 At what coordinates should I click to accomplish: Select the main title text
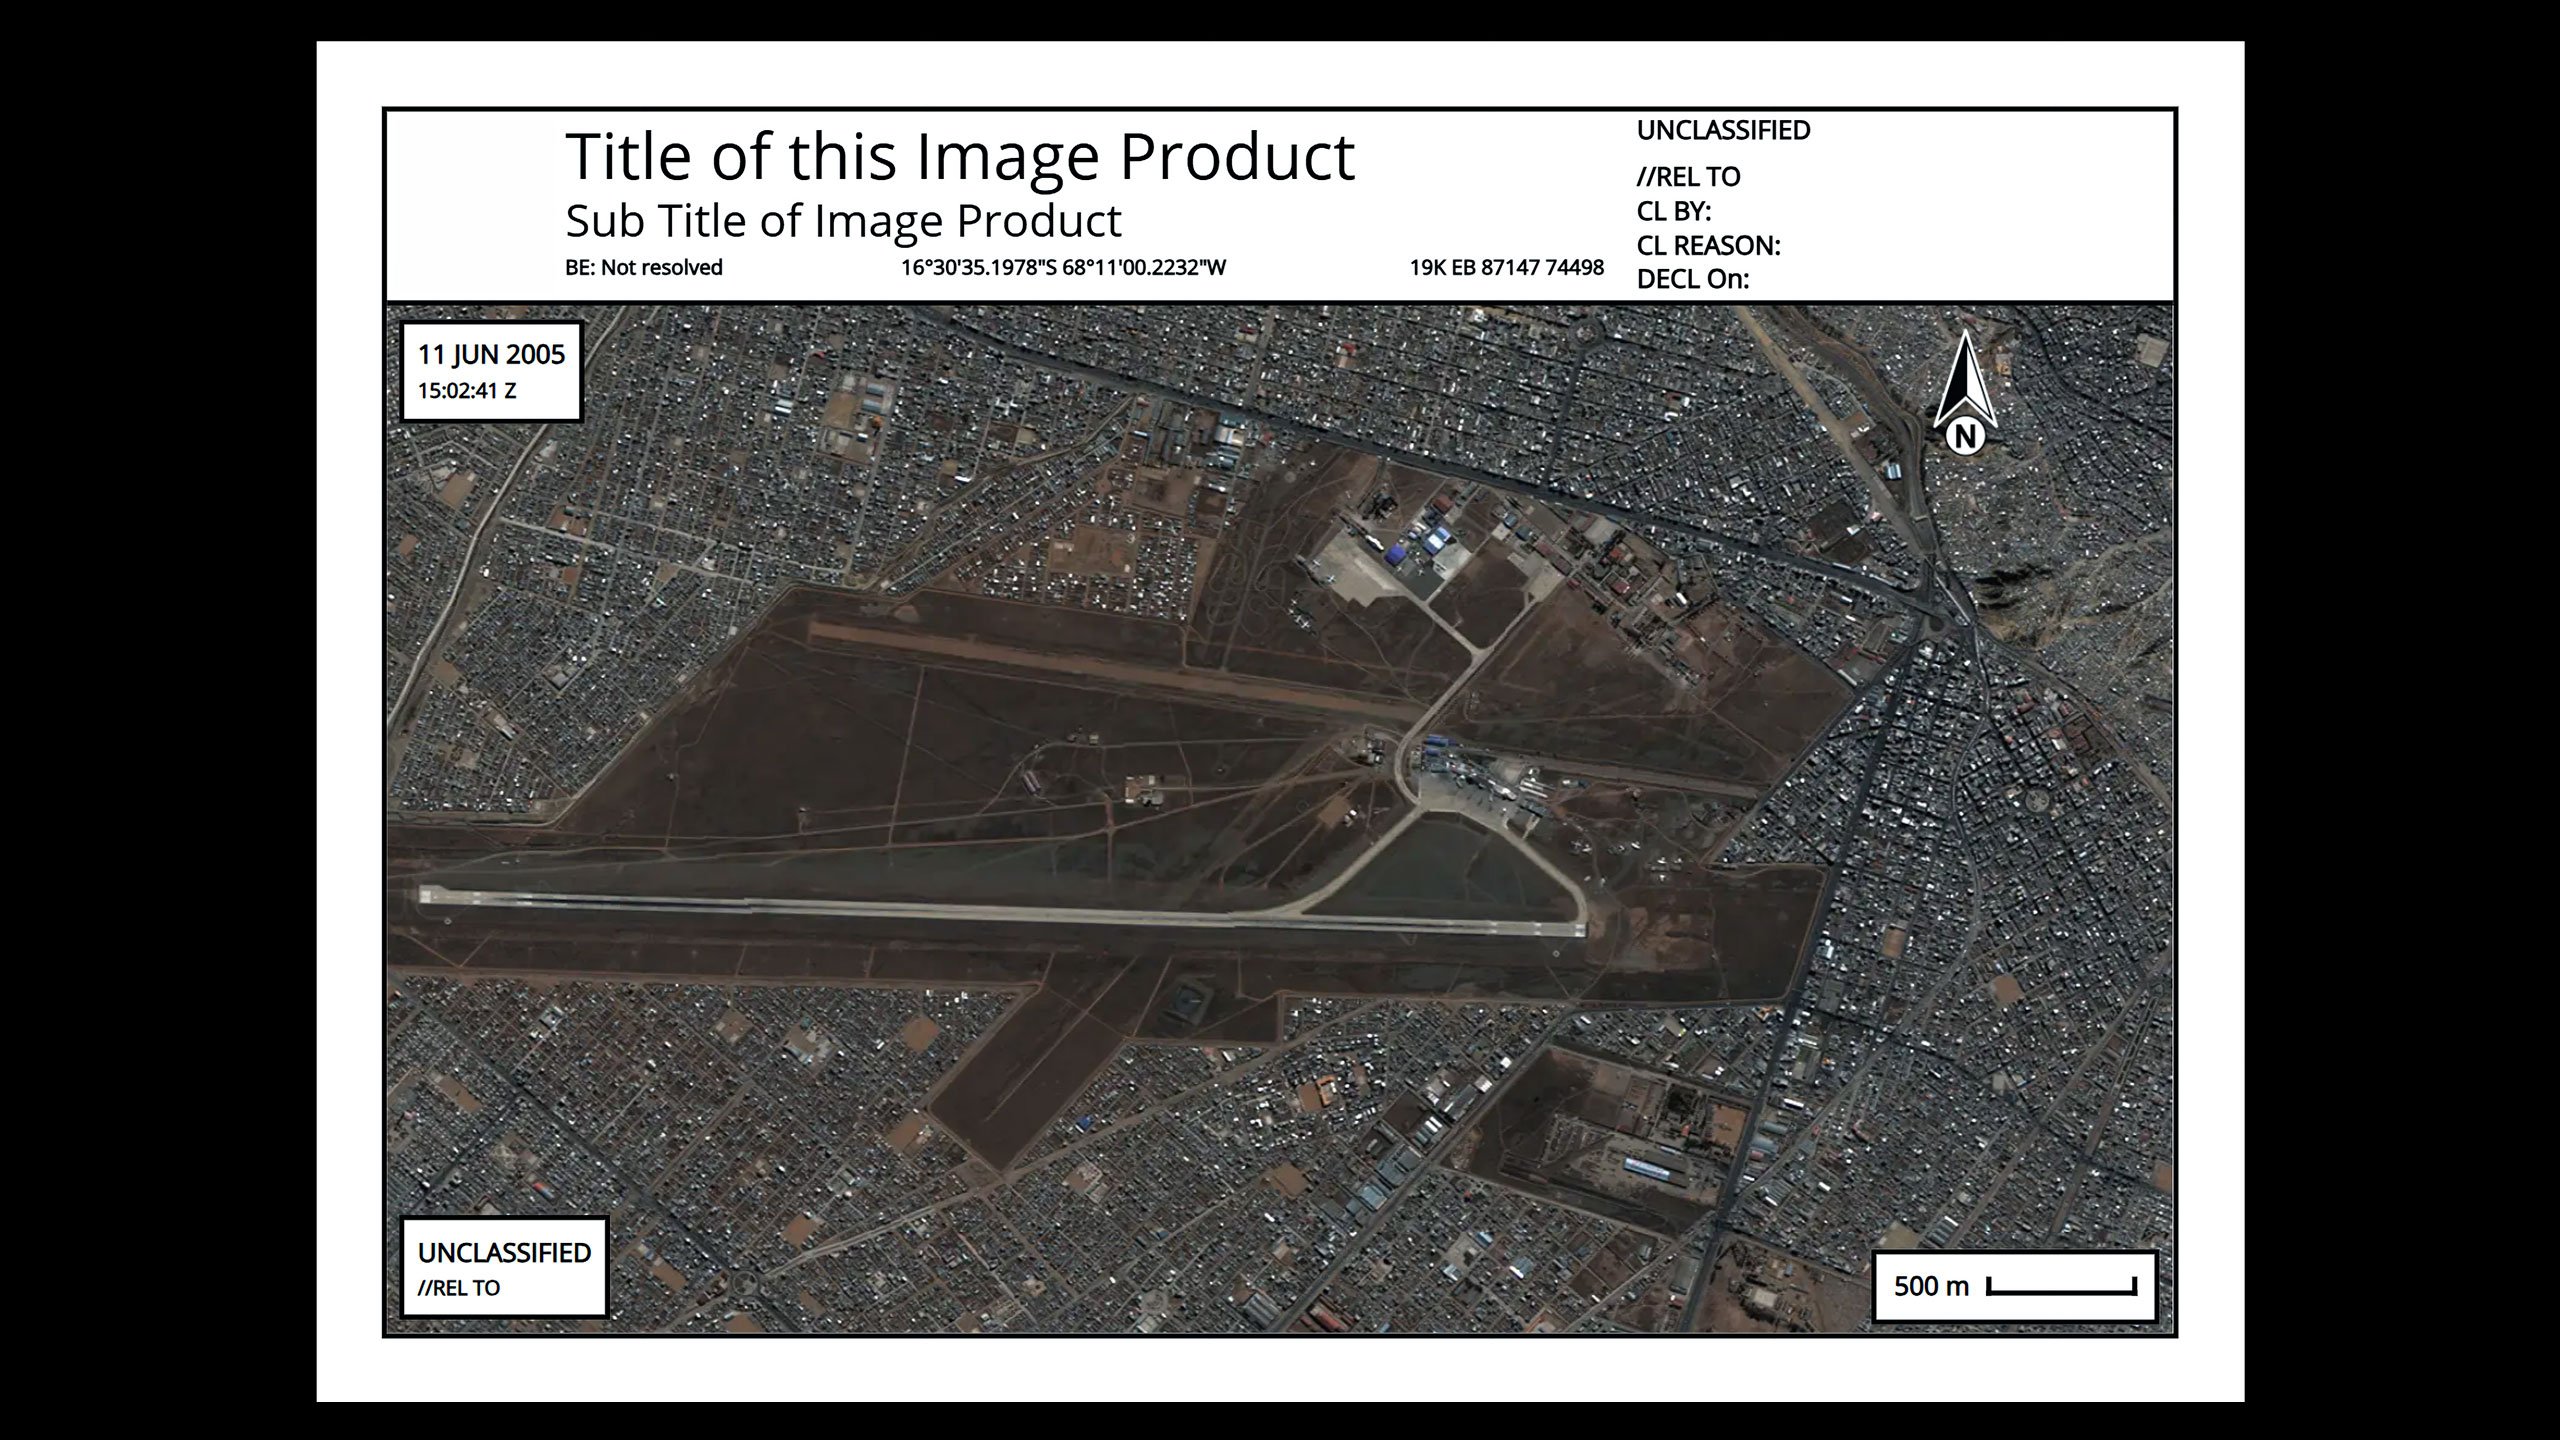click(960, 156)
